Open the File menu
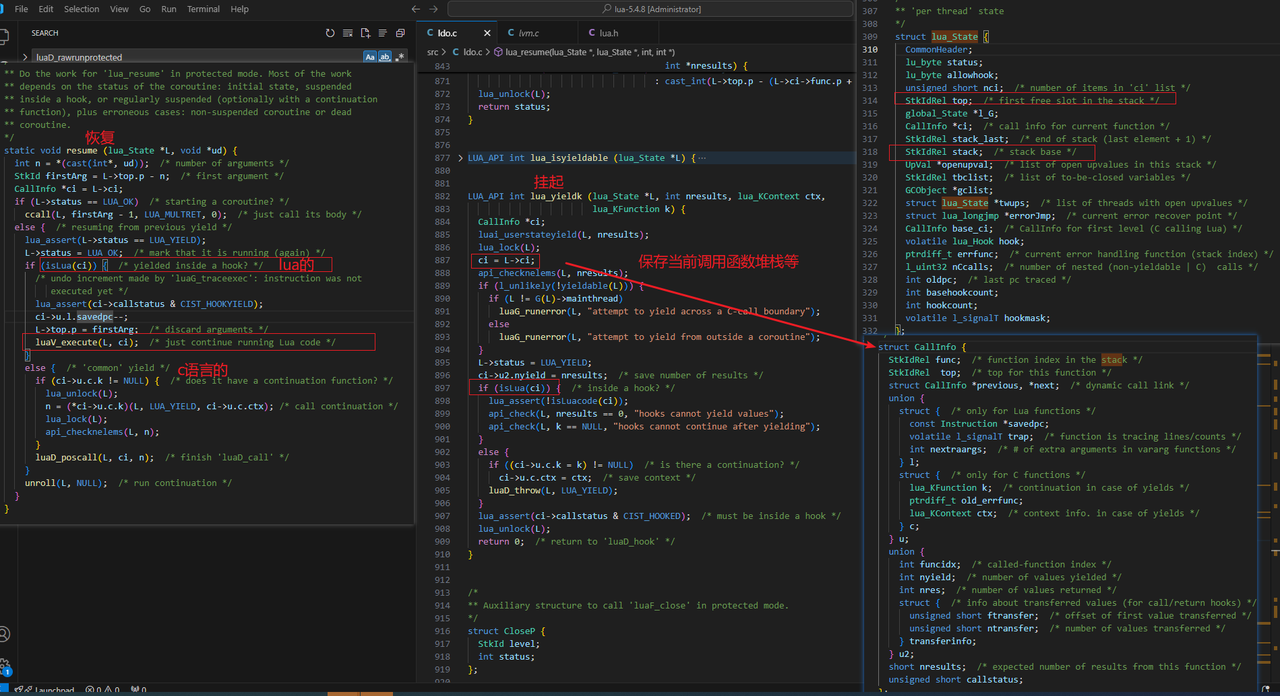The height and width of the screenshot is (696, 1280). [21, 9]
